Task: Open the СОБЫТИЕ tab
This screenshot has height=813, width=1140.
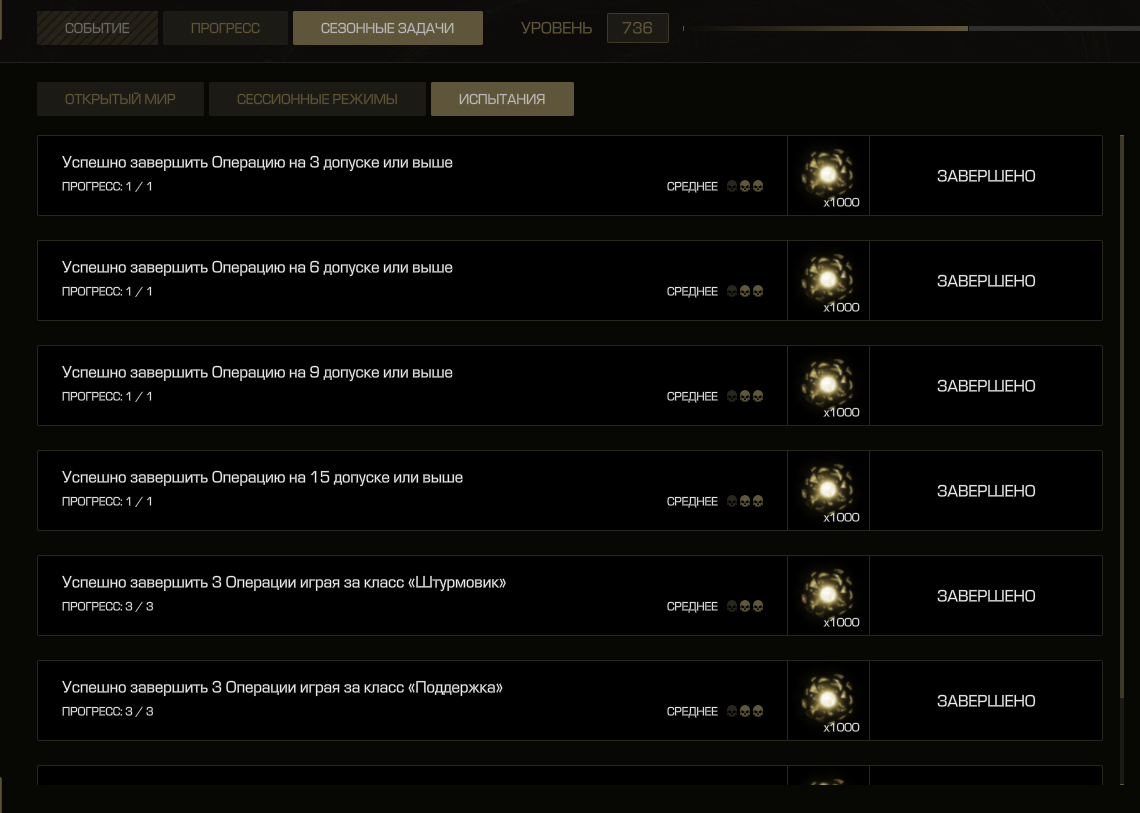Action: tap(97, 28)
